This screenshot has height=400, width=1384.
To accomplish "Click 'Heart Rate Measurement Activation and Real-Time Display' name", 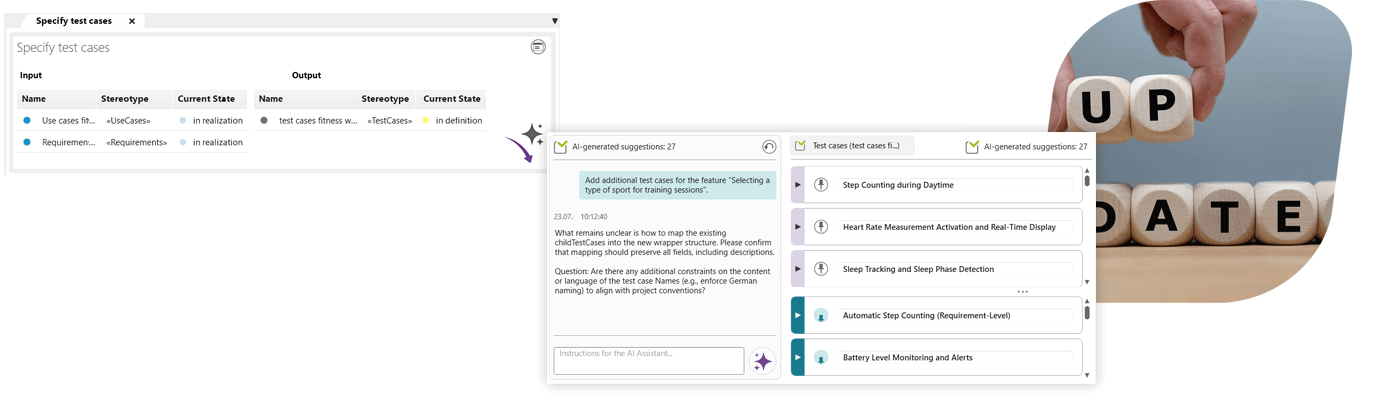I will (x=949, y=227).
